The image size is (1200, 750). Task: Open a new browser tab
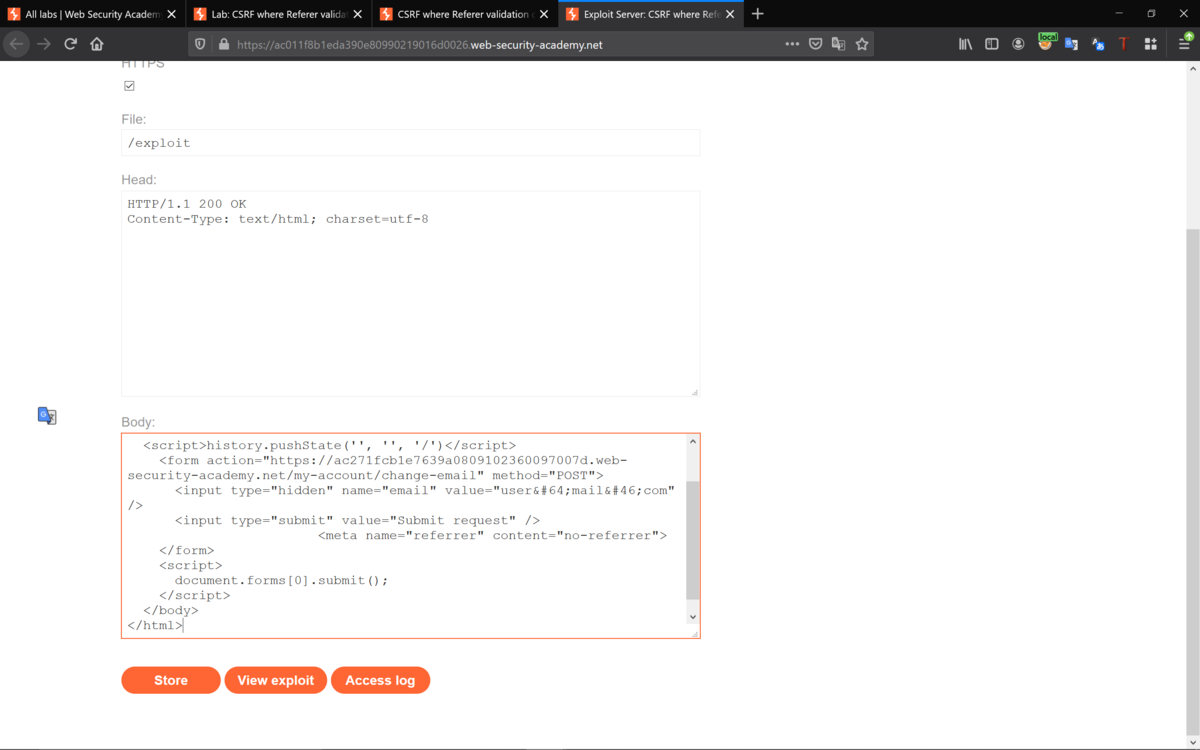tap(758, 14)
